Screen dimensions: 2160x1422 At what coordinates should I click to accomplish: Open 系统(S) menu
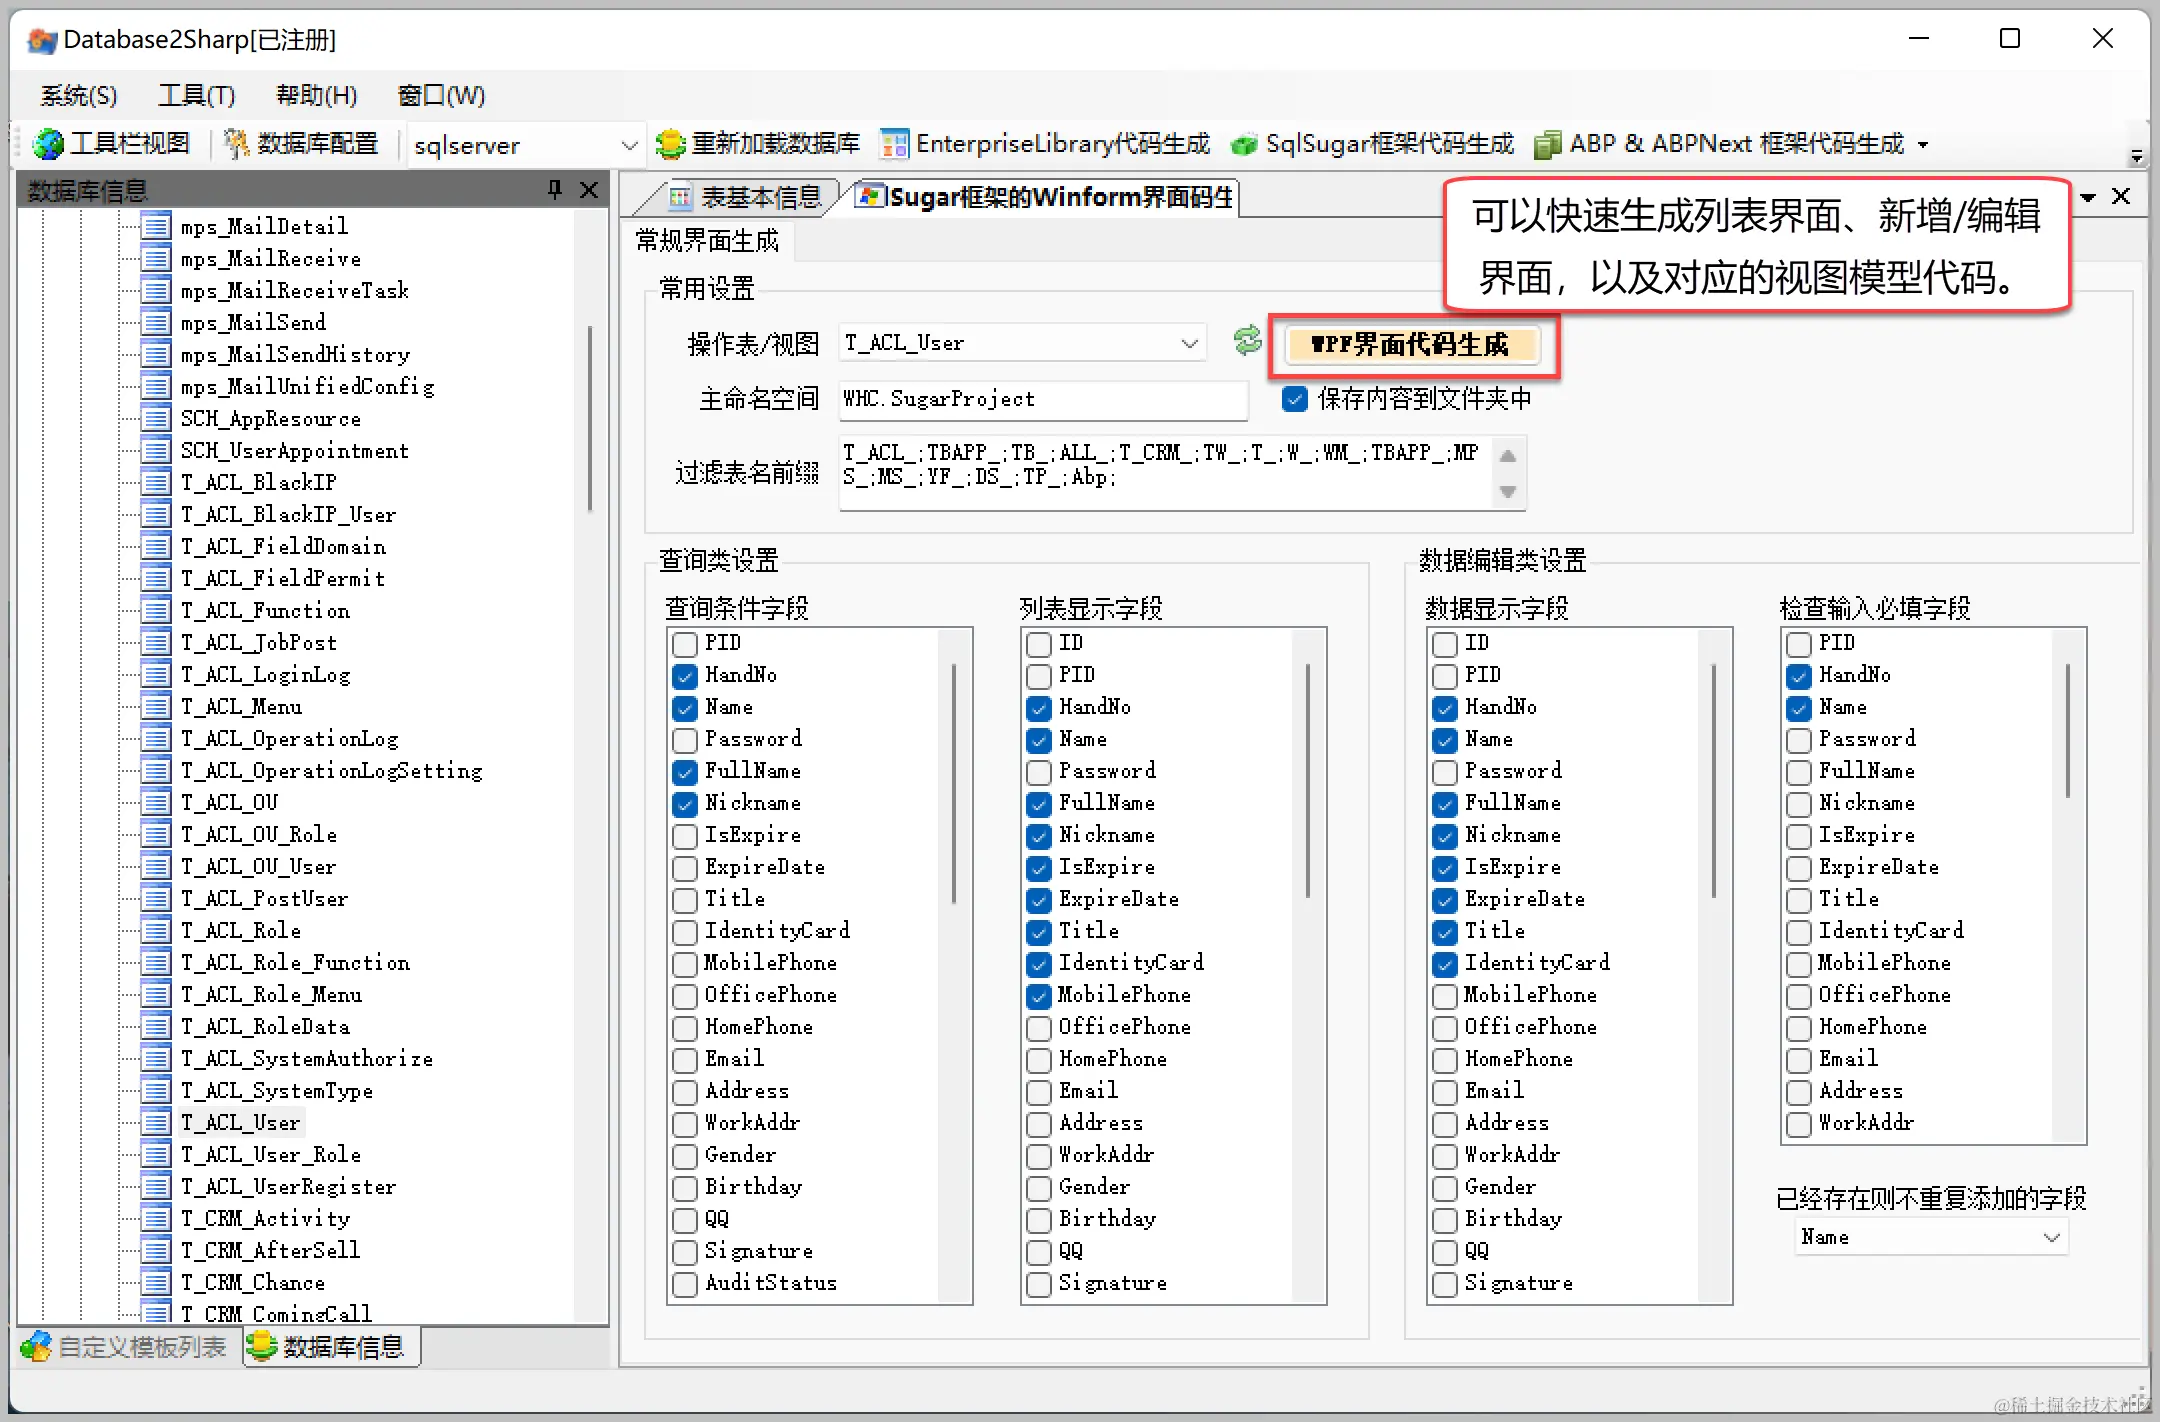click(79, 95)
